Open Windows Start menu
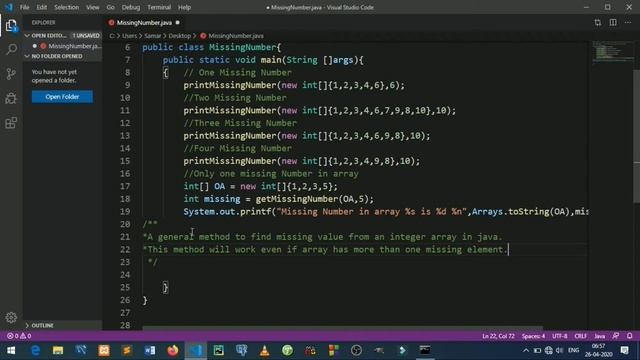640x360 pixels. 11,350
